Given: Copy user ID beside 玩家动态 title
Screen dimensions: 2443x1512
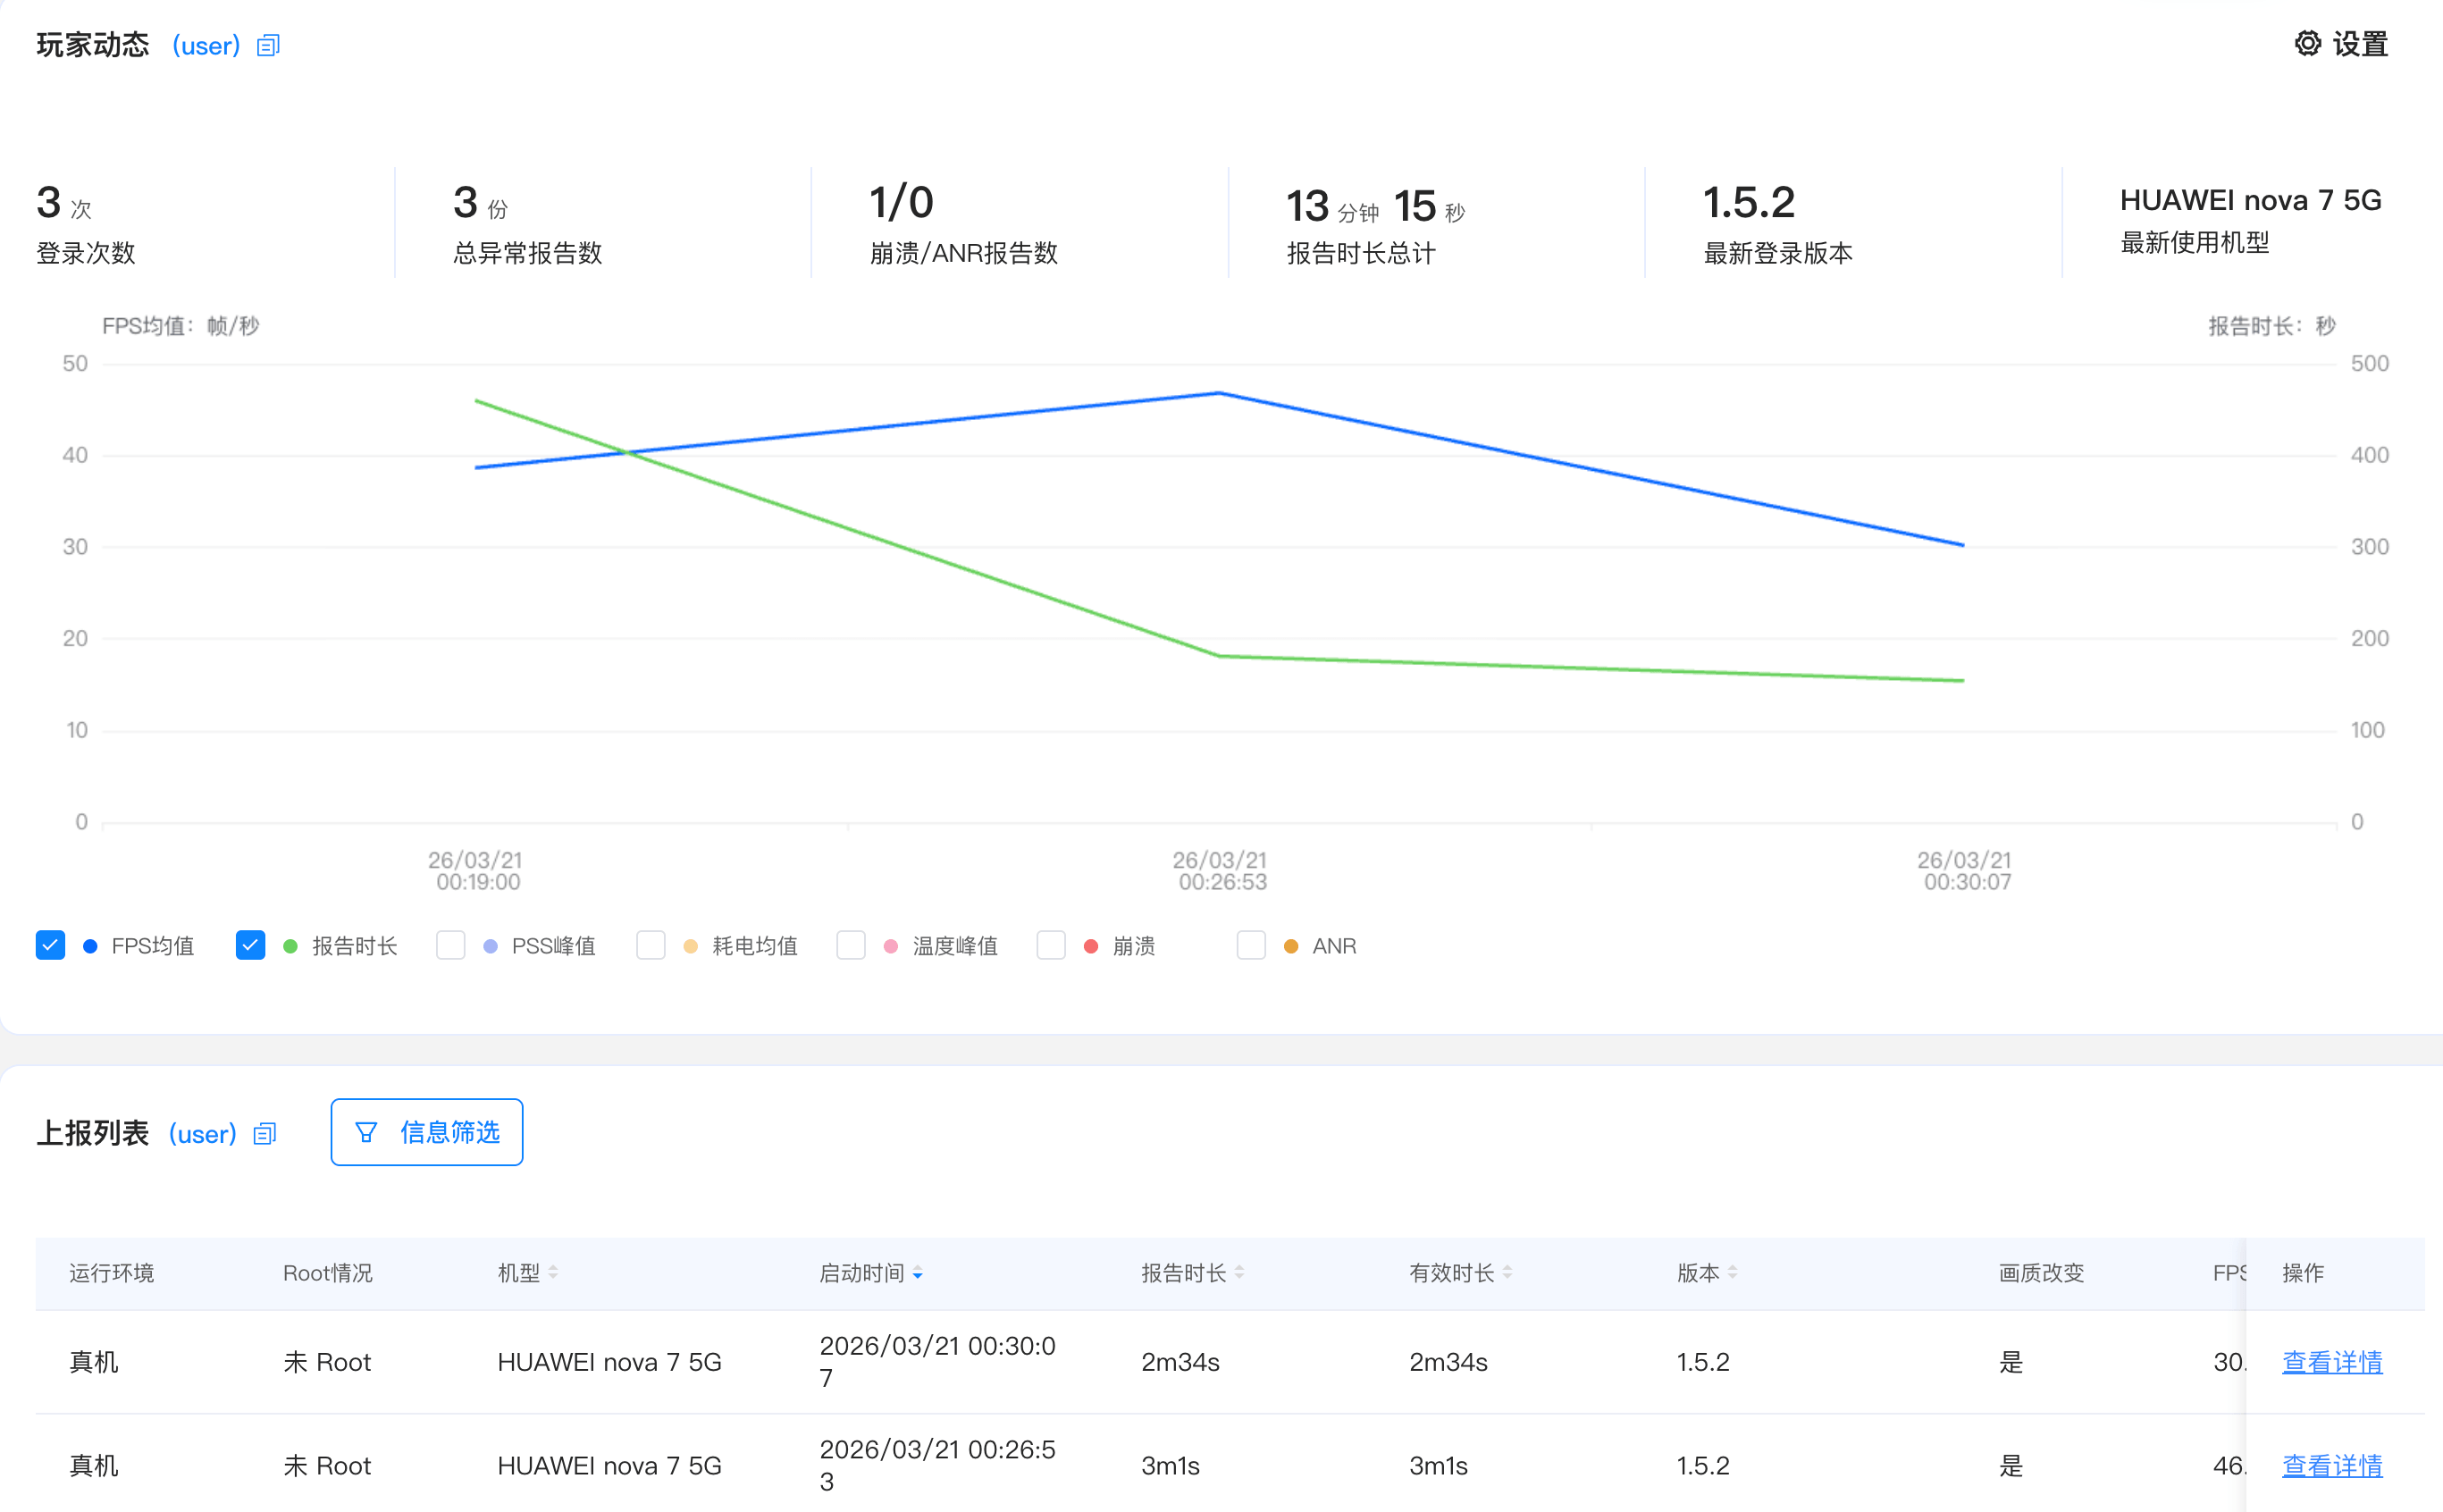Looking at the screenshot, I should pos(268,46).
